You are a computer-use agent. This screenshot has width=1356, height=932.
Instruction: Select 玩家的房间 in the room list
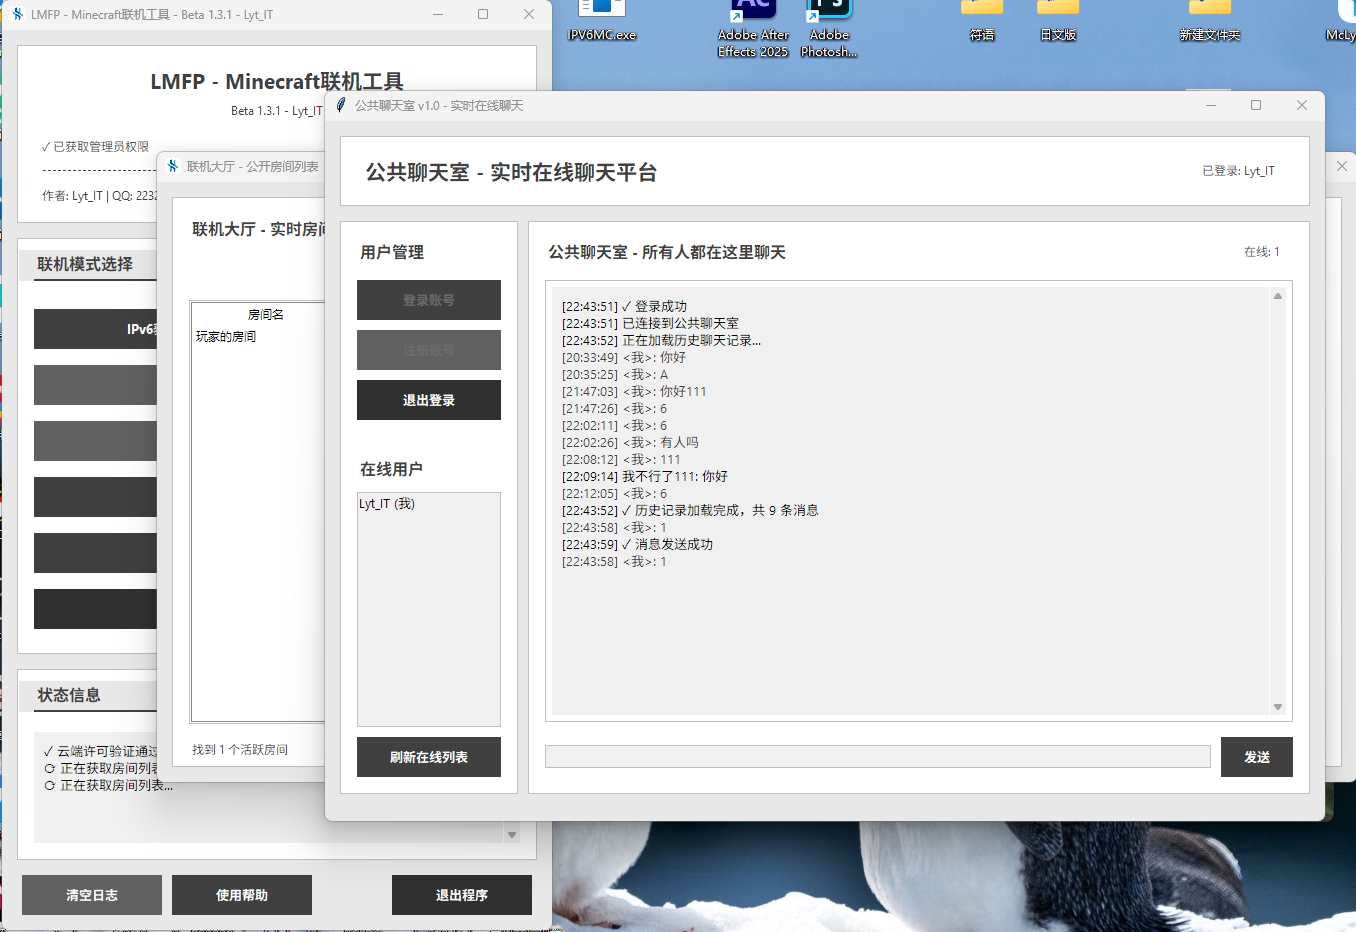coord(226,337)
